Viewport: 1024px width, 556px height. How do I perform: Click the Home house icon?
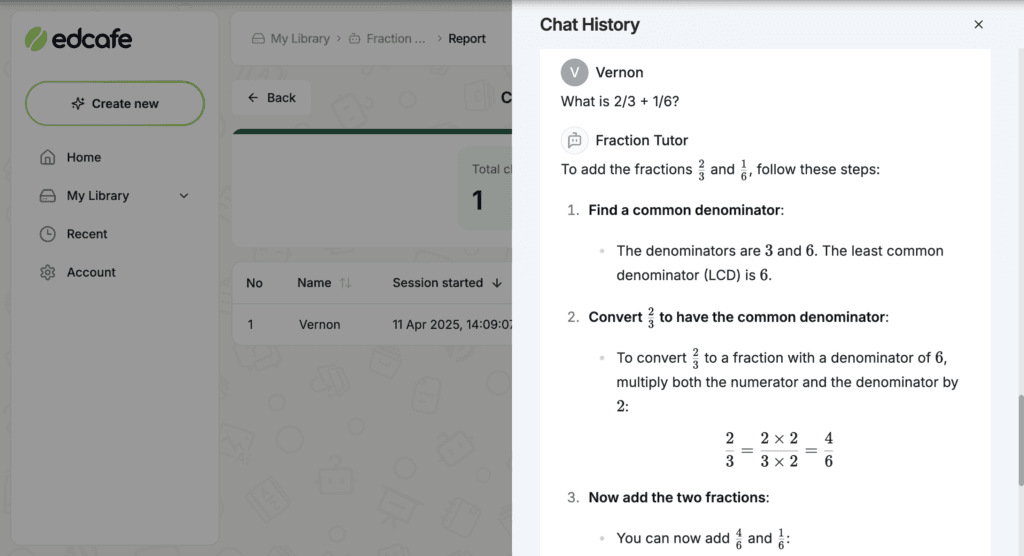48,157
